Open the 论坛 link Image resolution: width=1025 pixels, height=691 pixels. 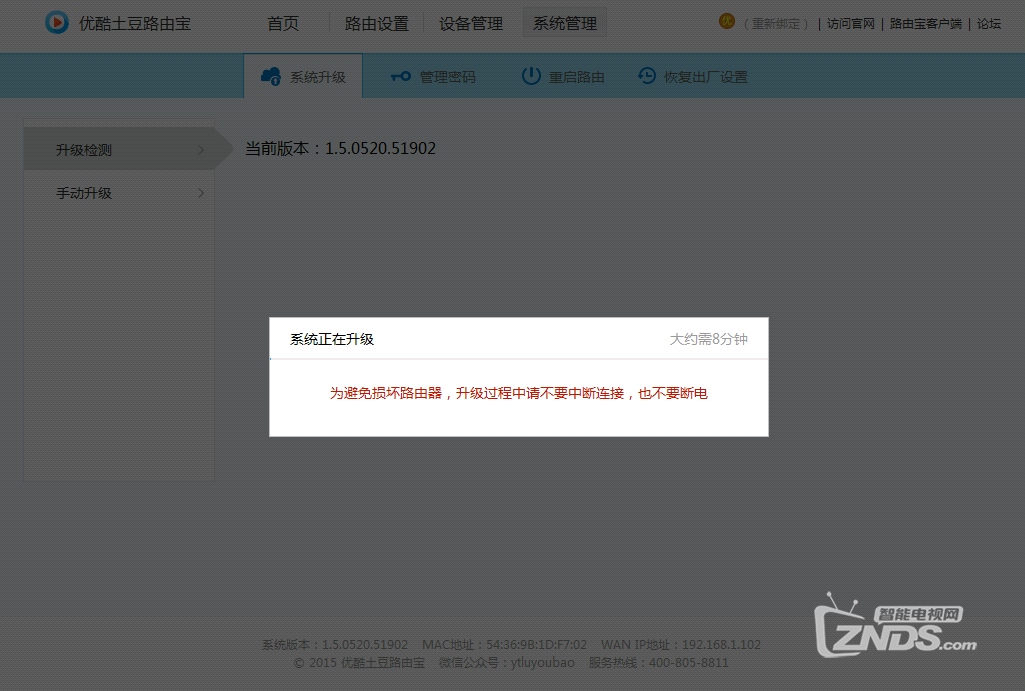[988, 24]
